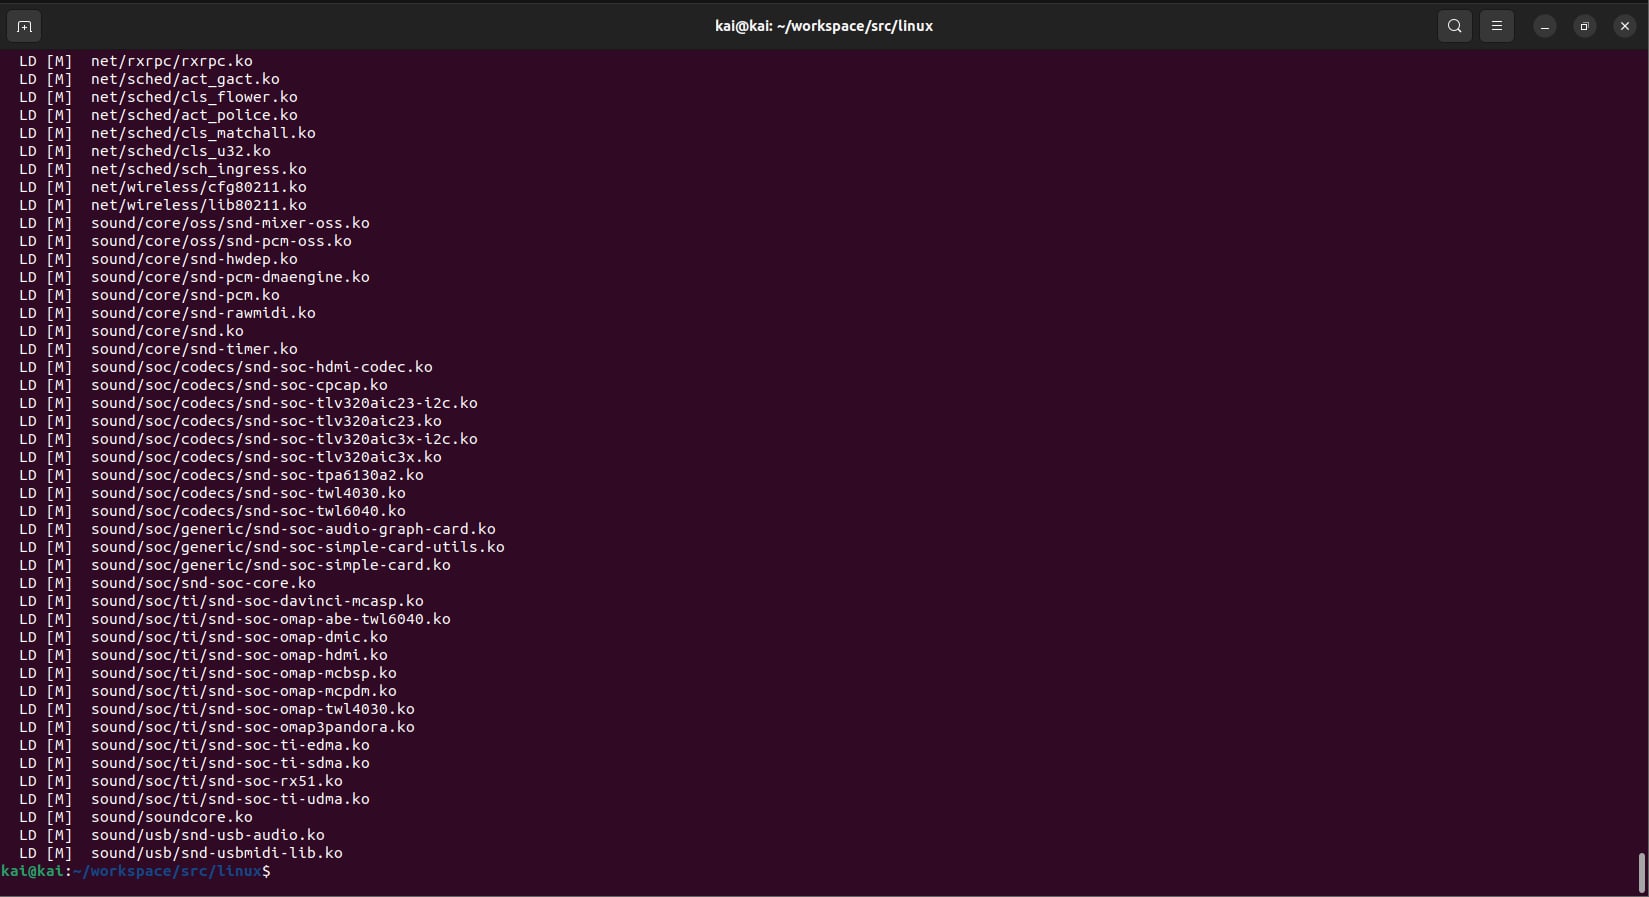Click sound/usb/snd-usbmidi-lib.ko line

tap(181, 853)
